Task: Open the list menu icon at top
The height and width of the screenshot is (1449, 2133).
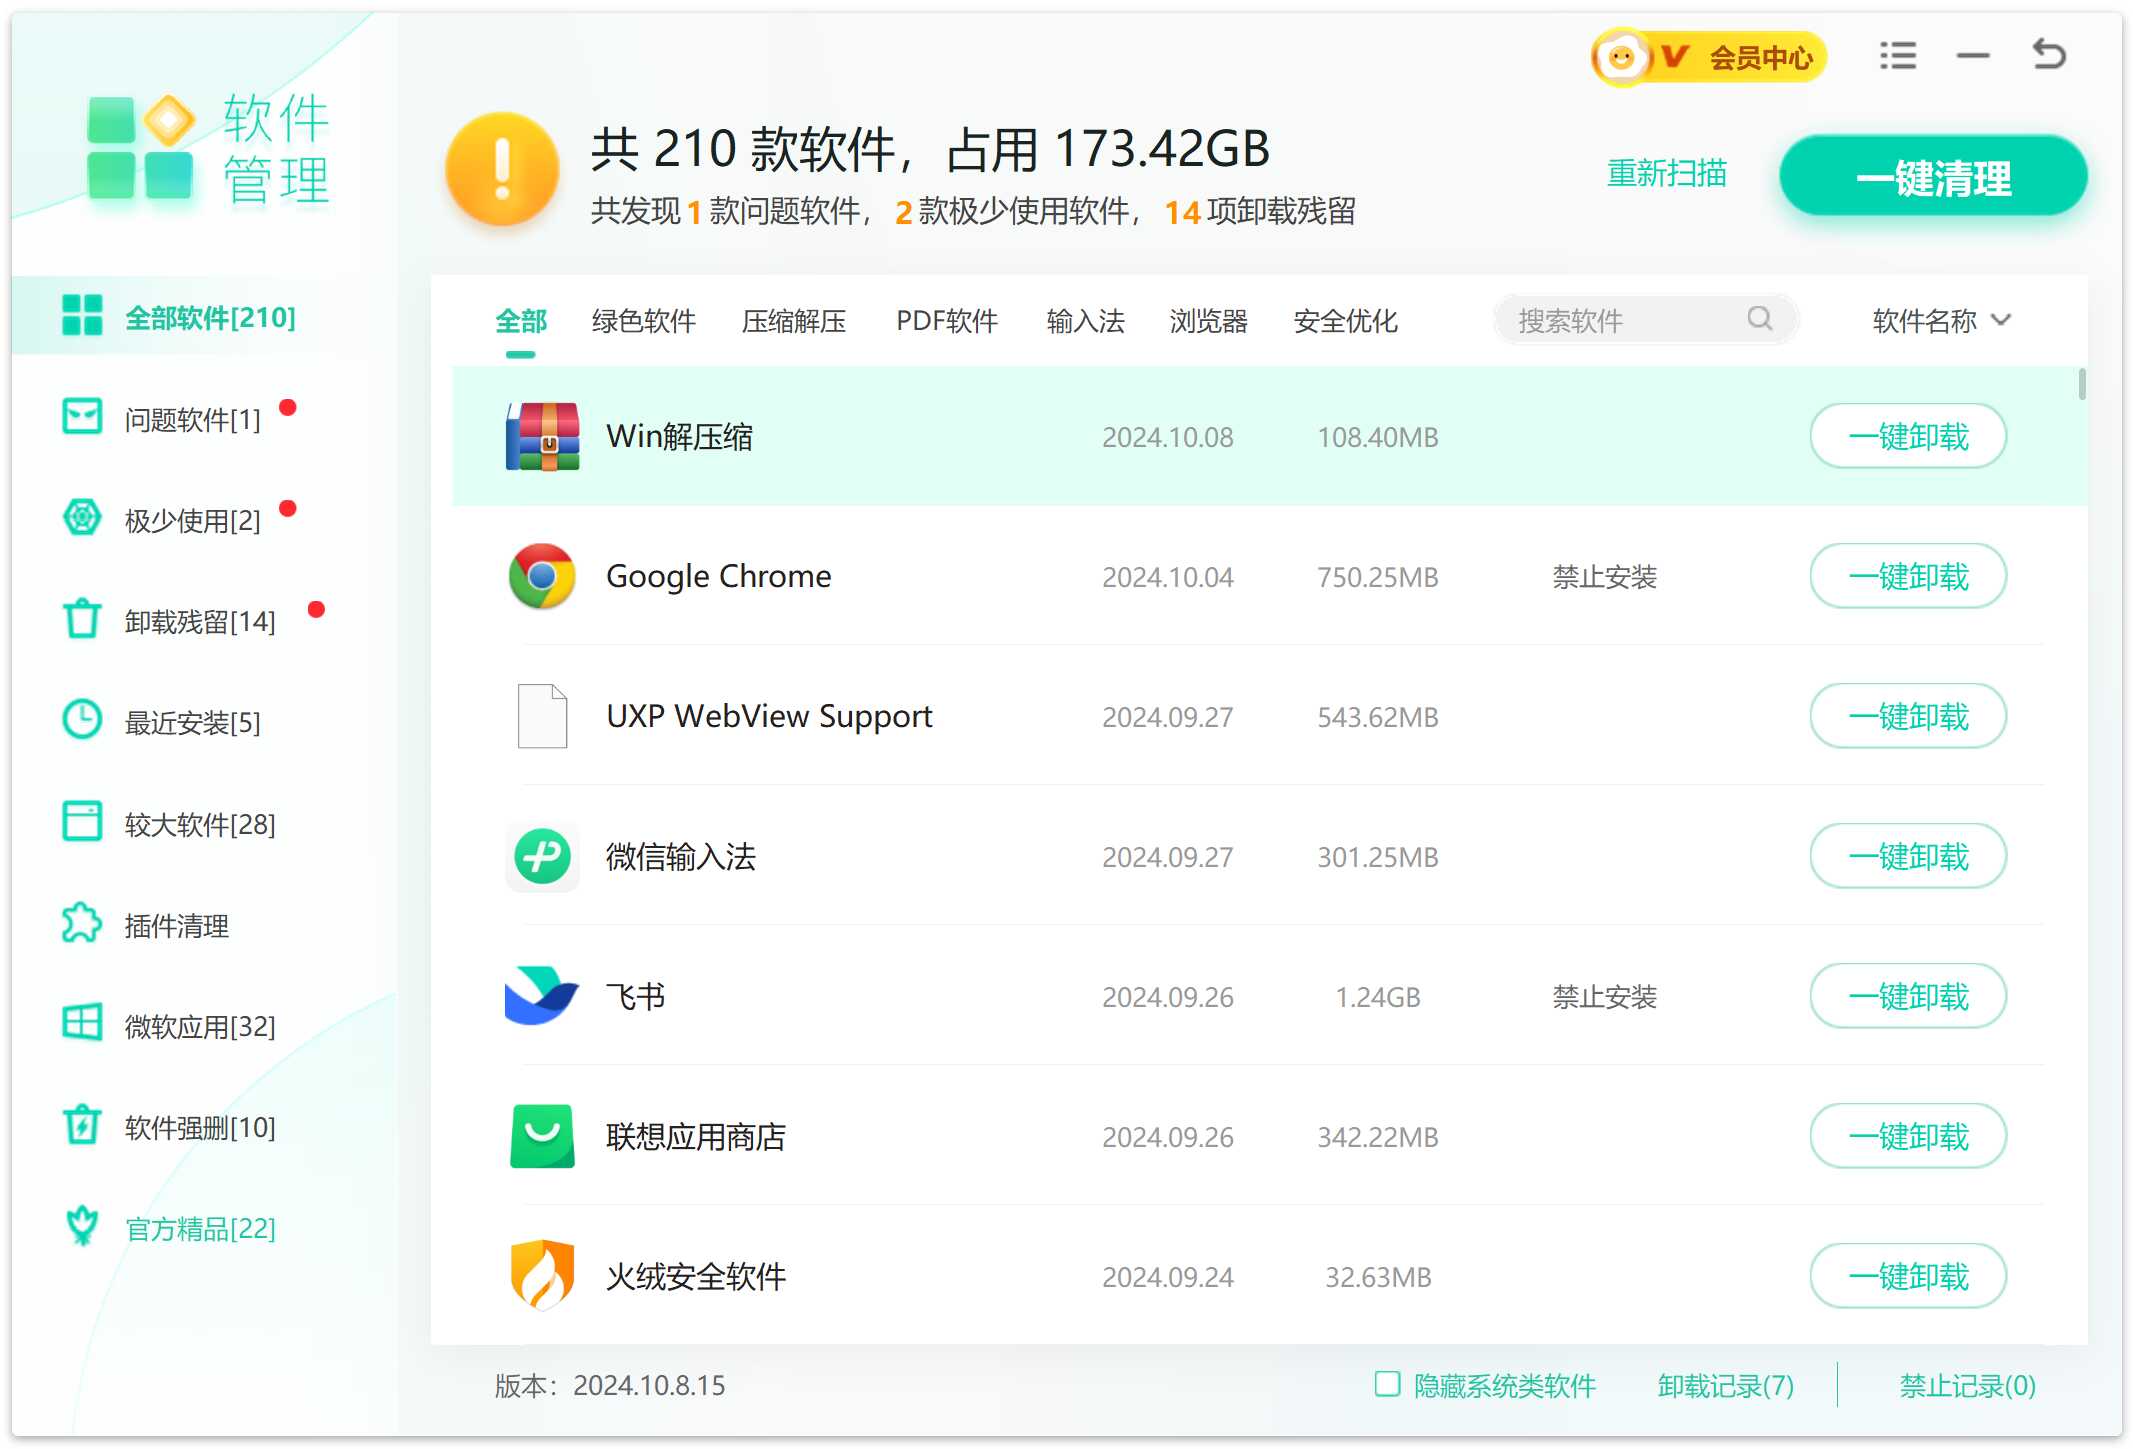Action: [1898, 56]
